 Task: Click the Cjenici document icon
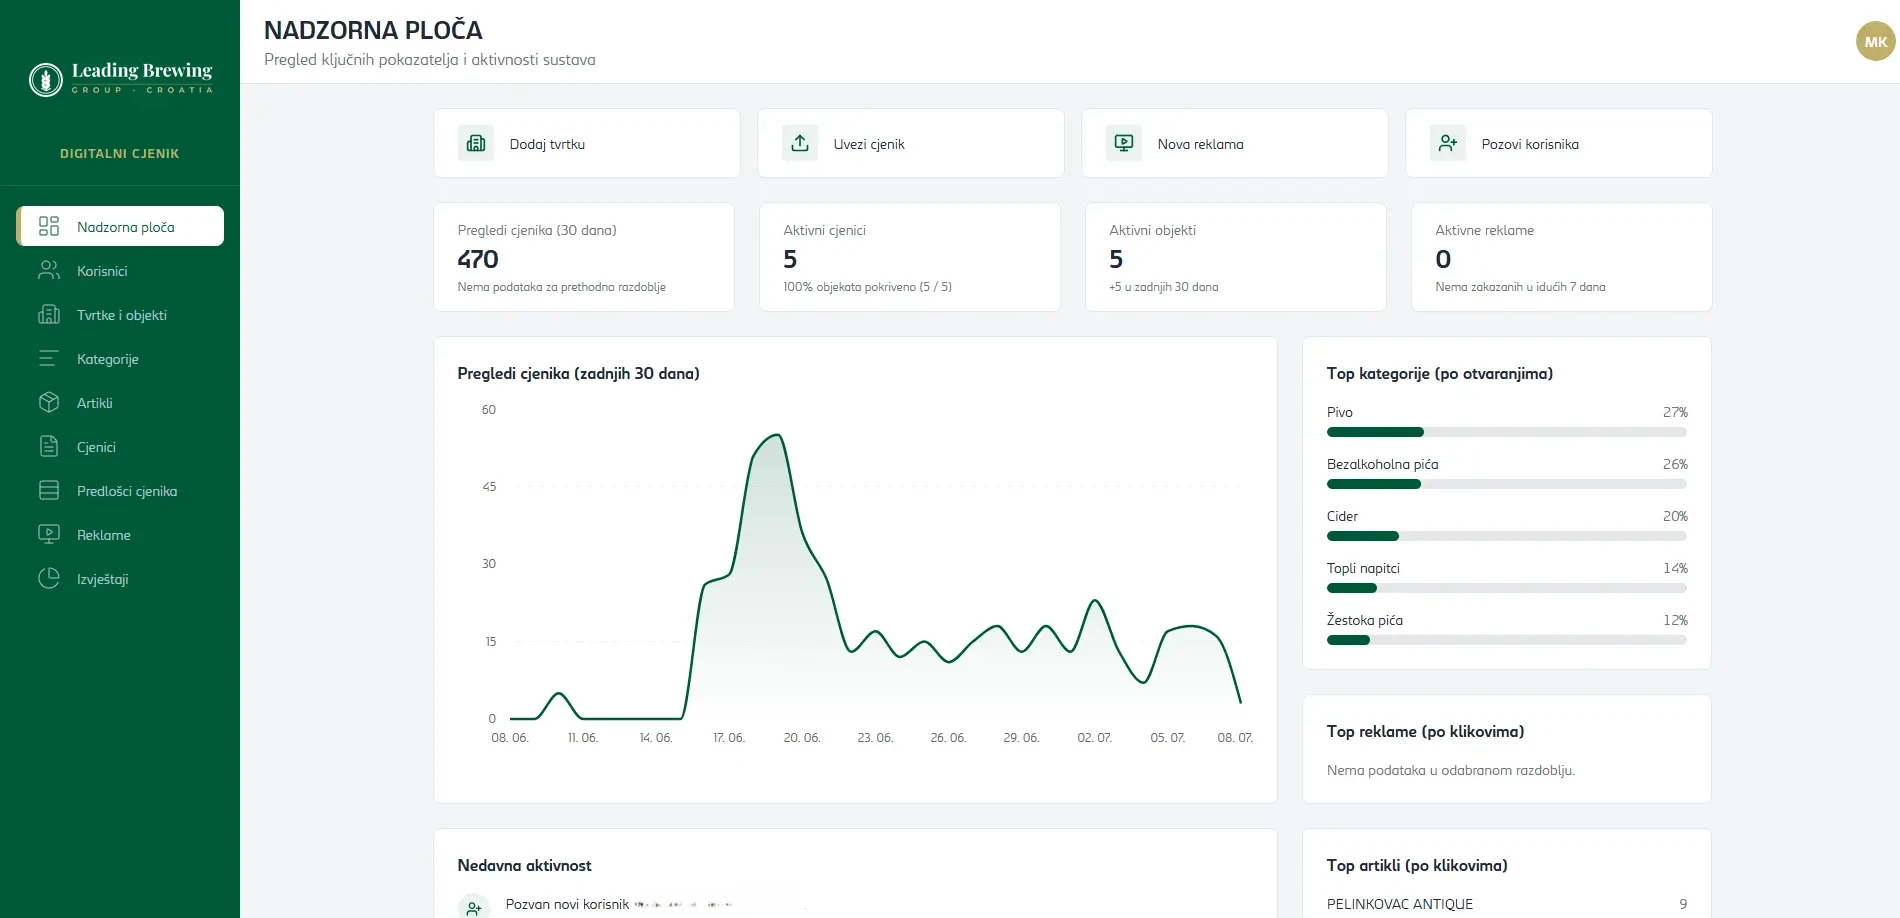(x=49, y=446)
